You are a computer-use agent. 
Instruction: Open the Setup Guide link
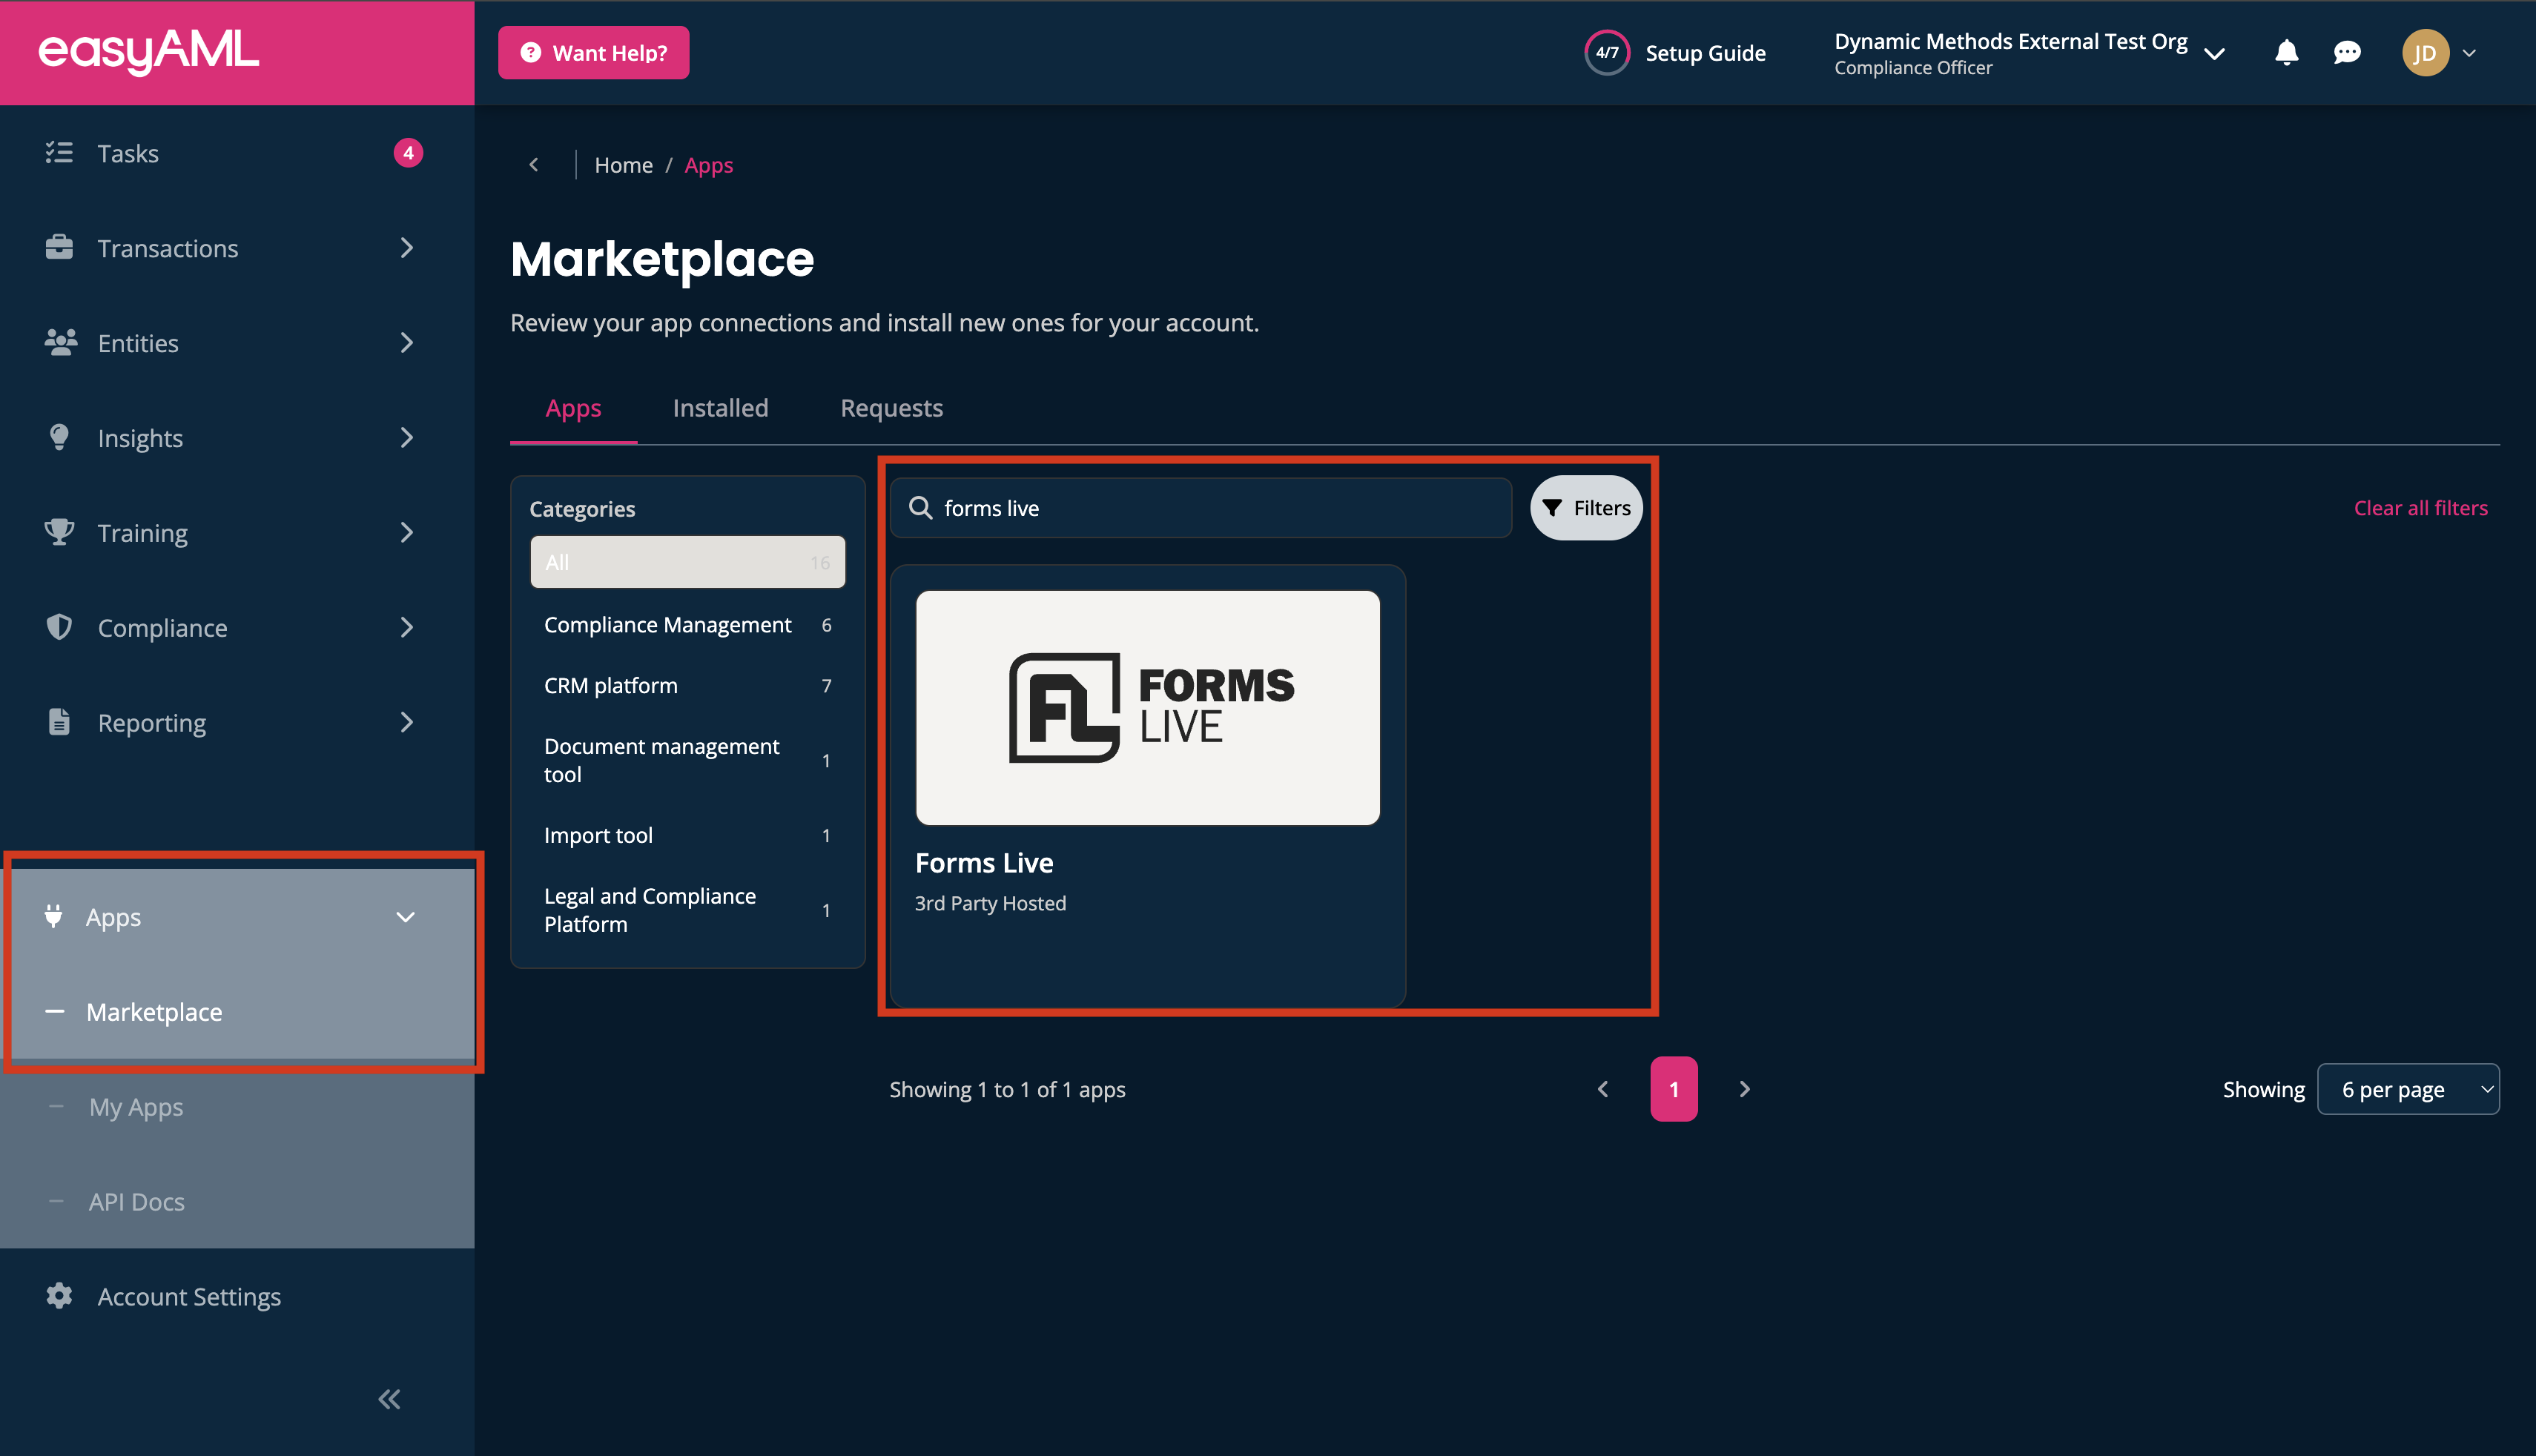tap(1705, 53)
